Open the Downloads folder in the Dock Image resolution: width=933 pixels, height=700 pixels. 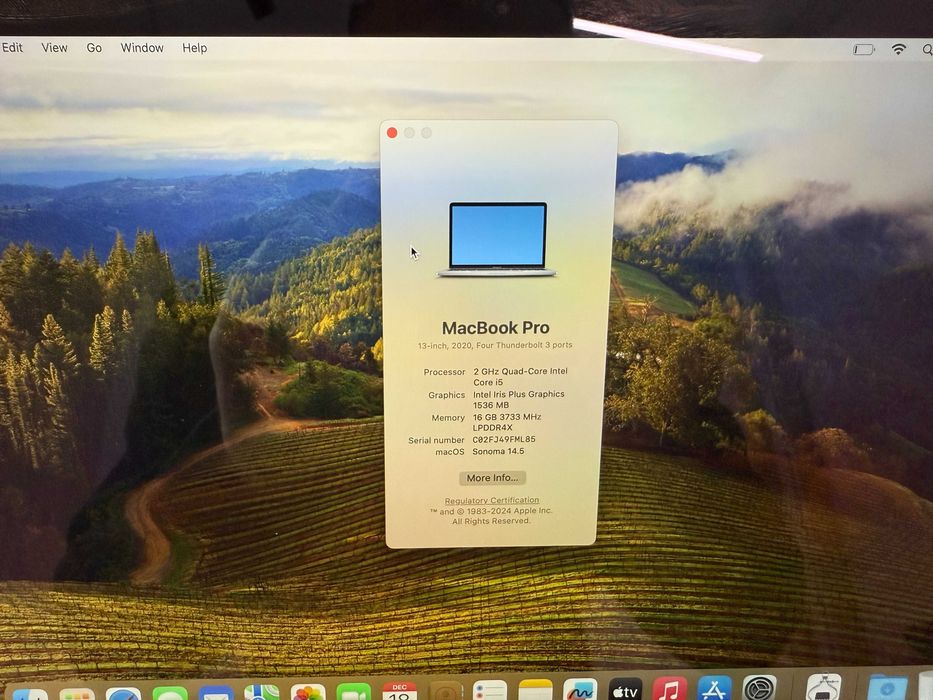click(887, 687)
